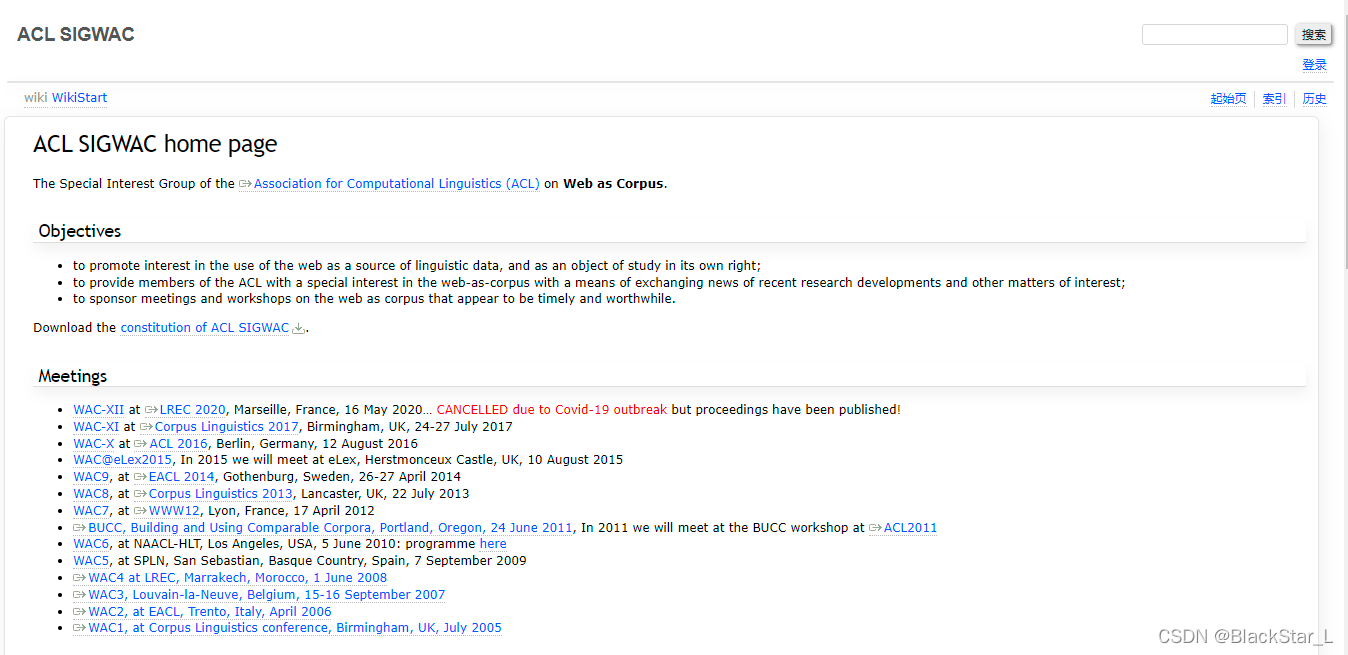Screen dimensions: 1348x655
Task: Open the WAC5 meeting page
Action: click(91, 561)
